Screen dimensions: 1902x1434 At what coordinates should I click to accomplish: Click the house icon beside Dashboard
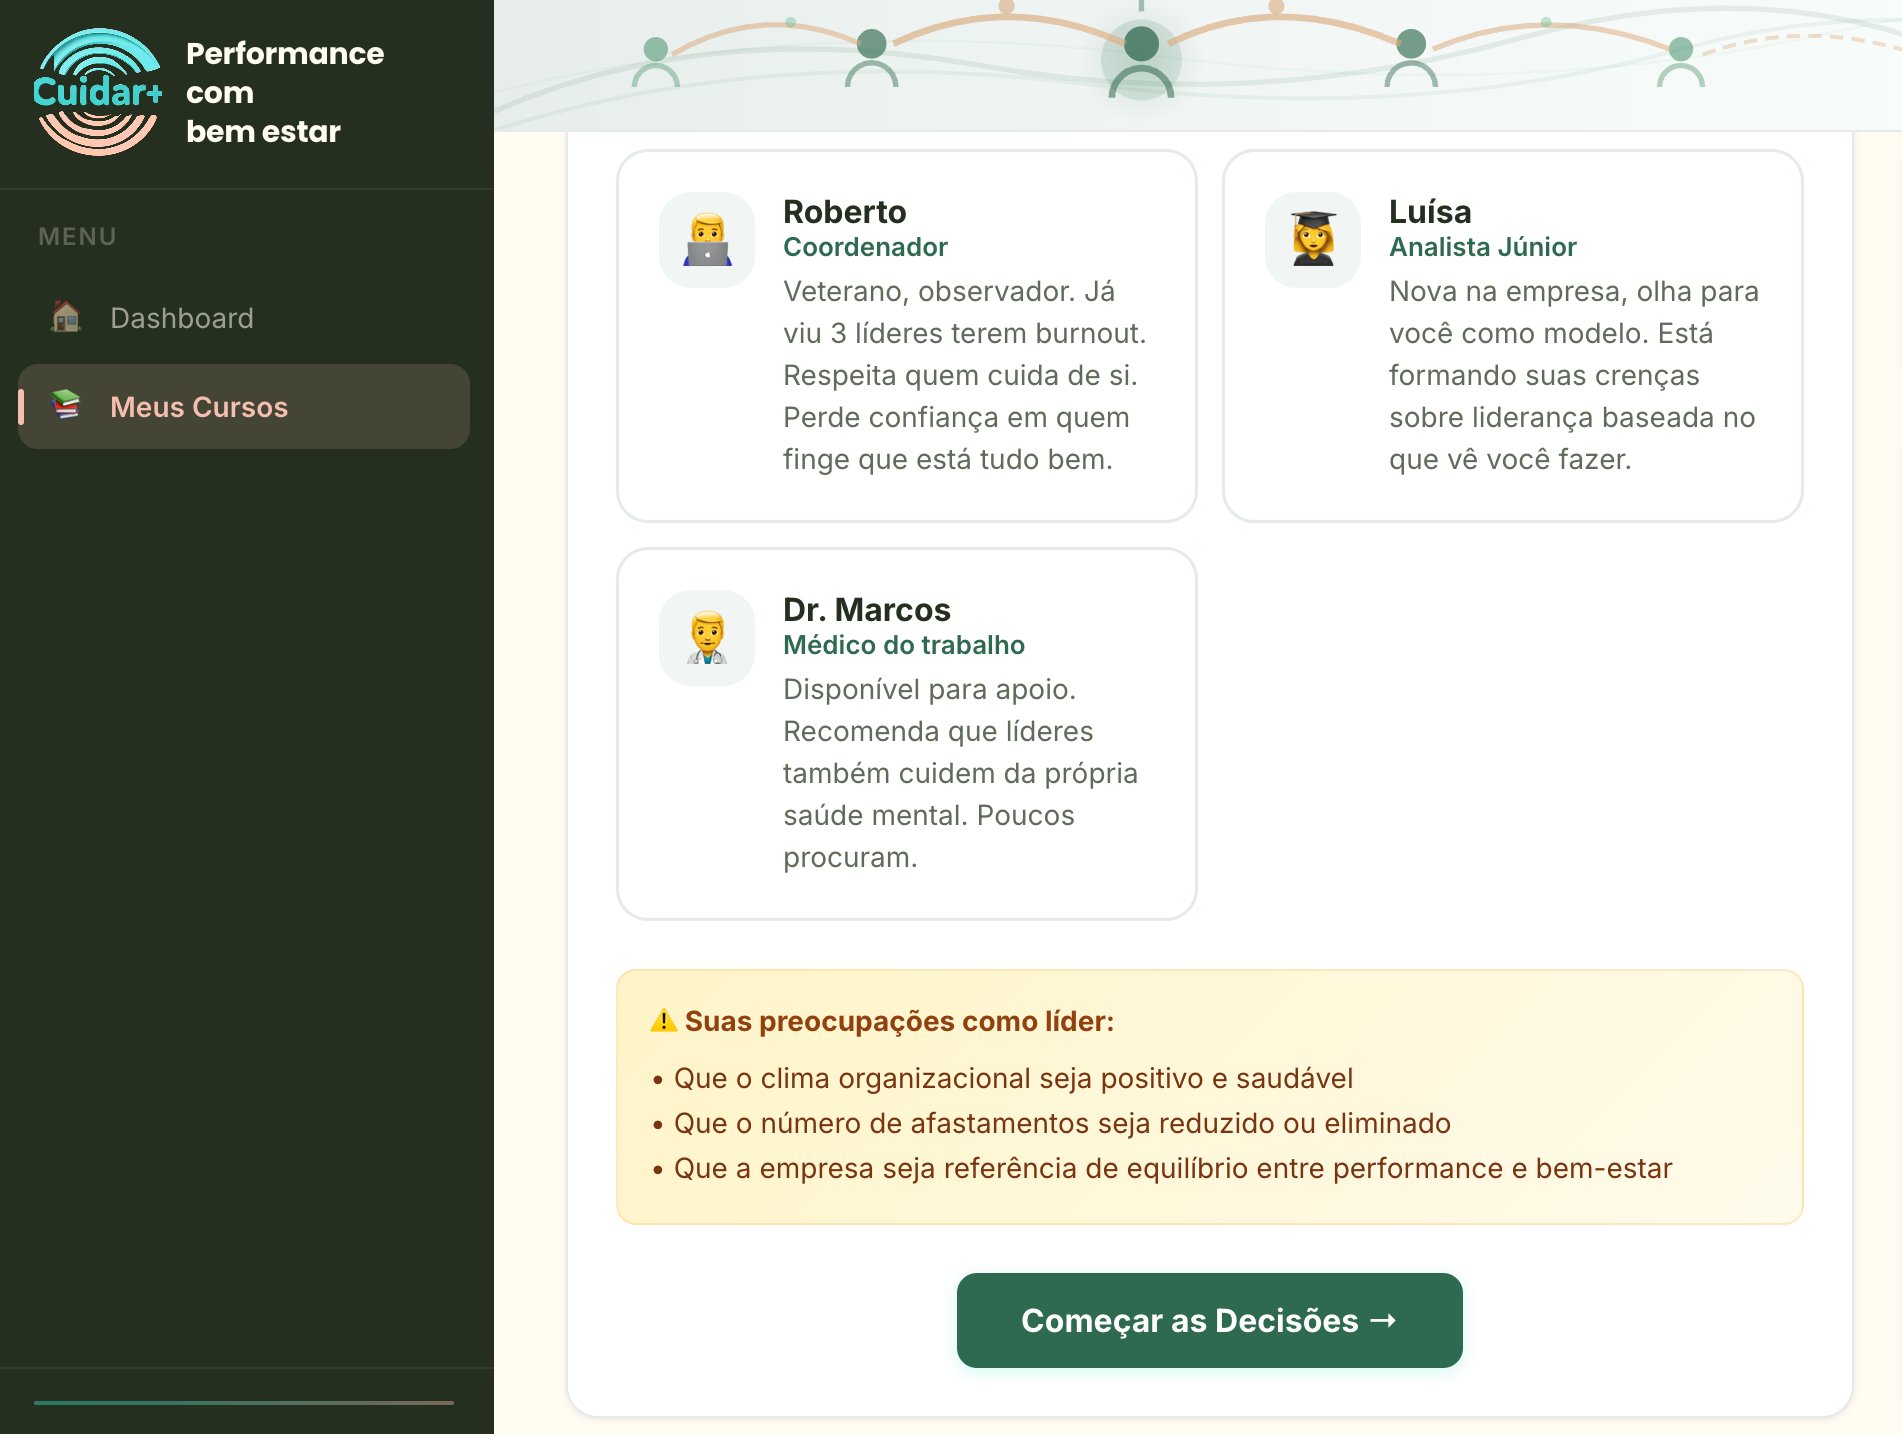[66, 317]
